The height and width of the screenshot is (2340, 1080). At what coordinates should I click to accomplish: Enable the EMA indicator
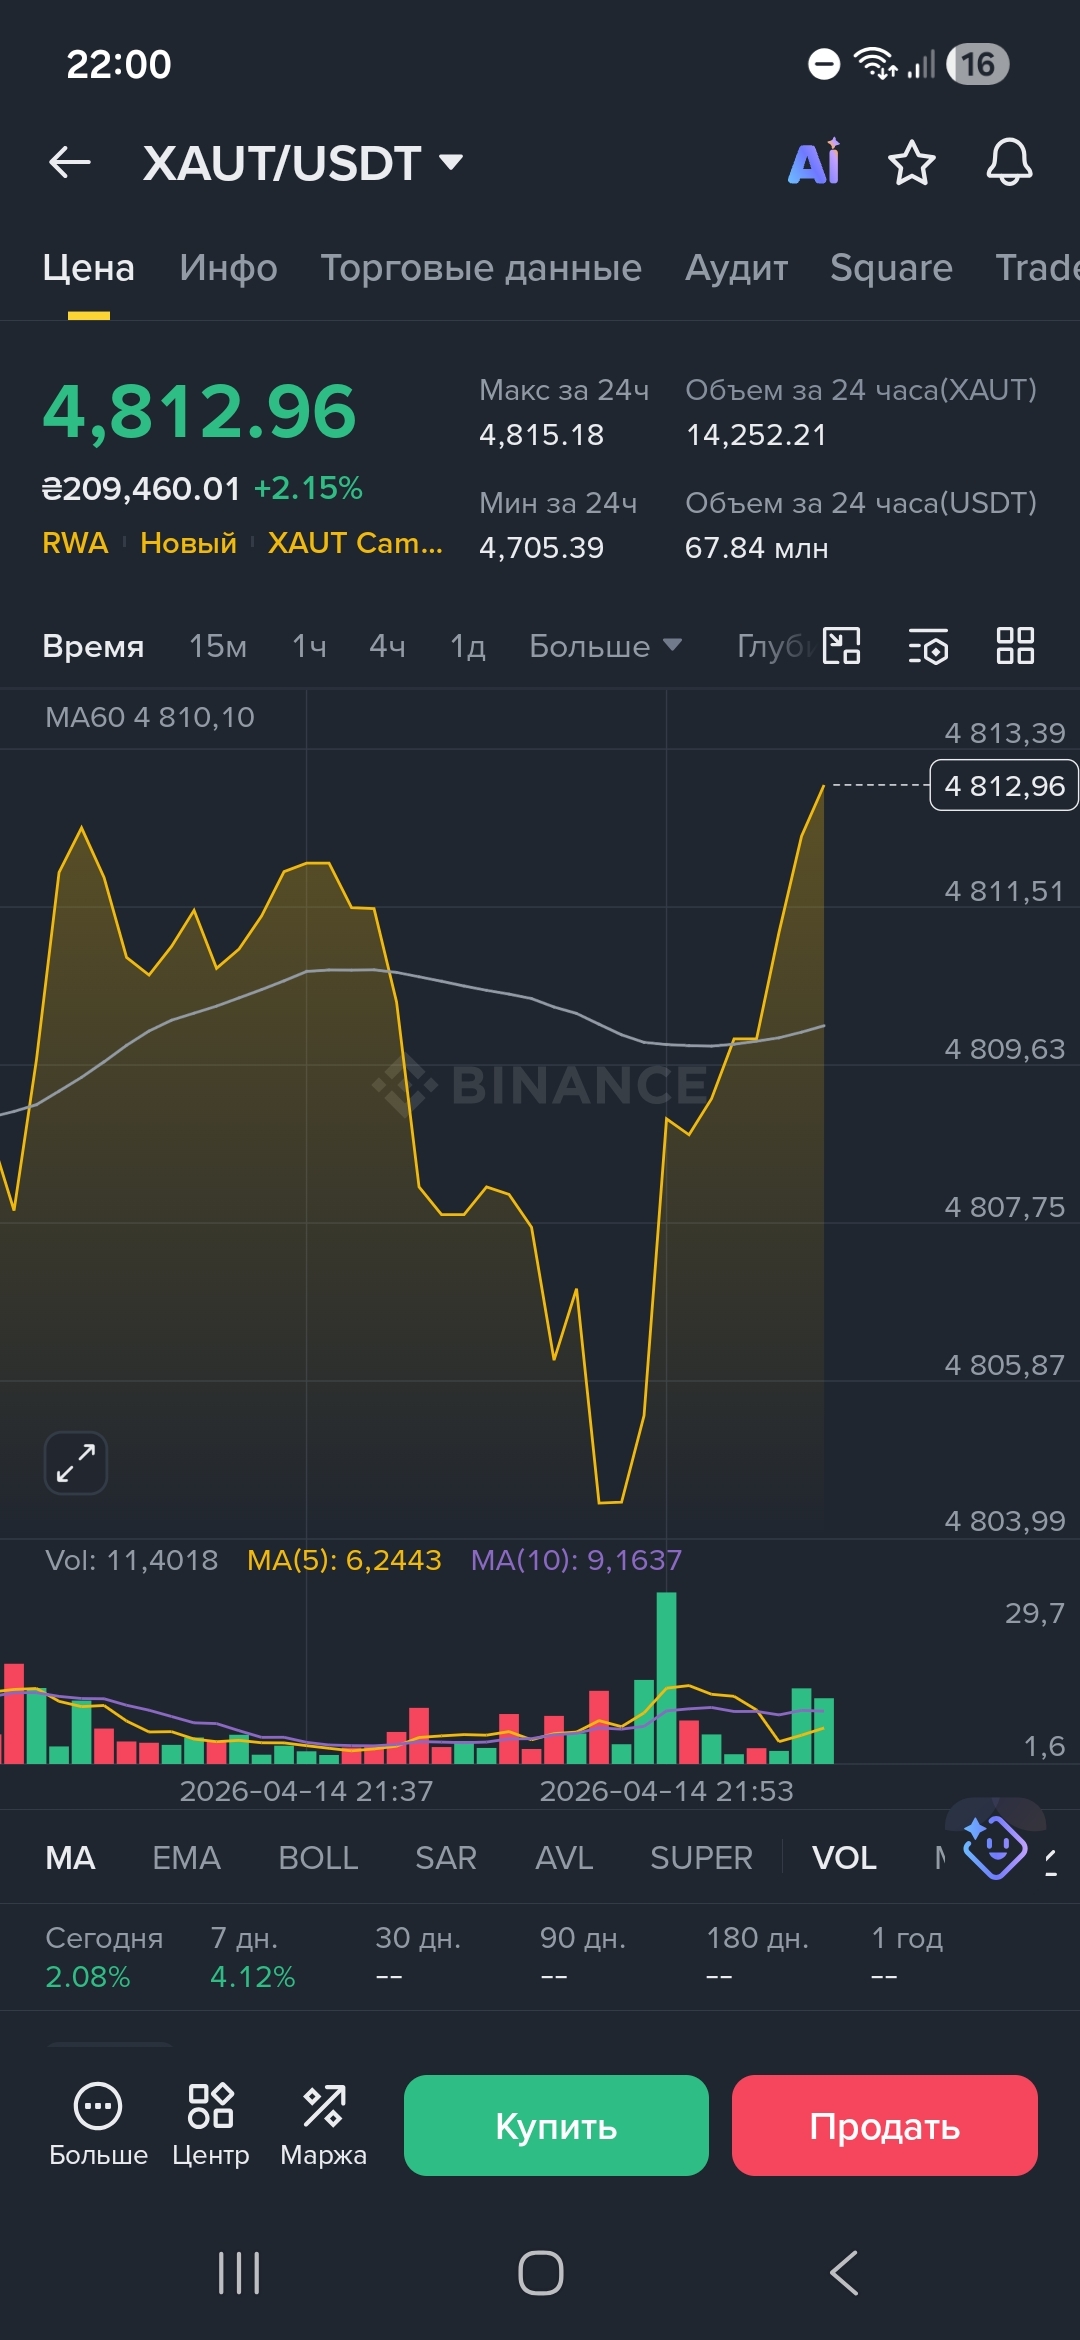coord(186,1858)
